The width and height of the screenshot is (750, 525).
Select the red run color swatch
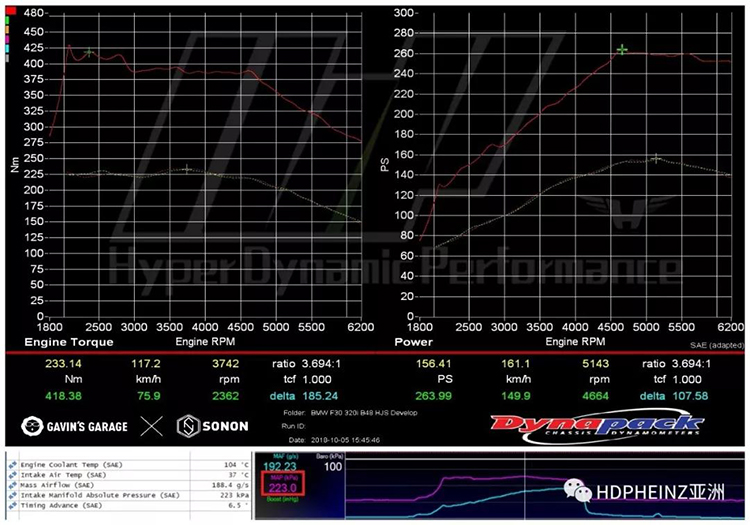click(11, 11)
